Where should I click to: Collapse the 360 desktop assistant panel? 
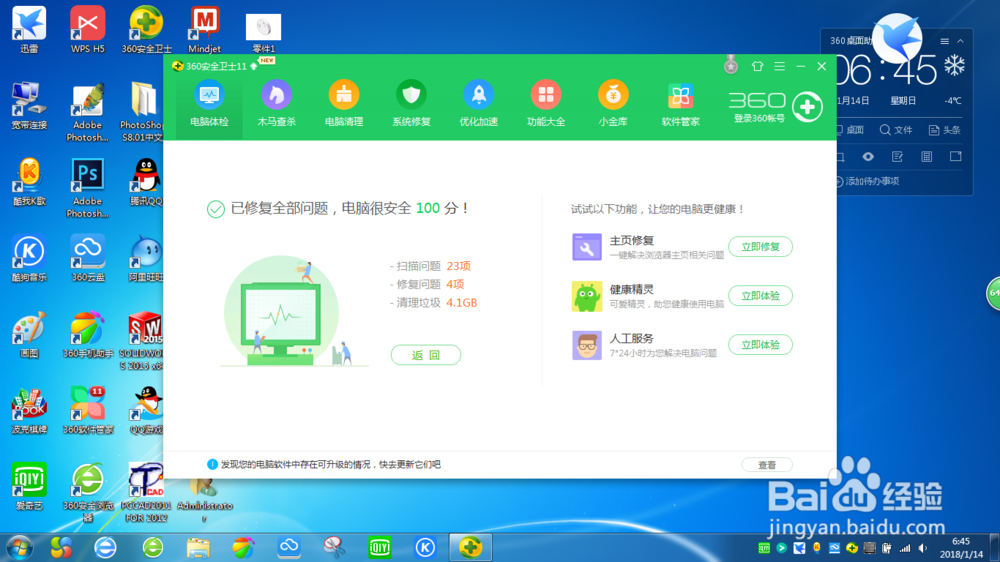960,41
